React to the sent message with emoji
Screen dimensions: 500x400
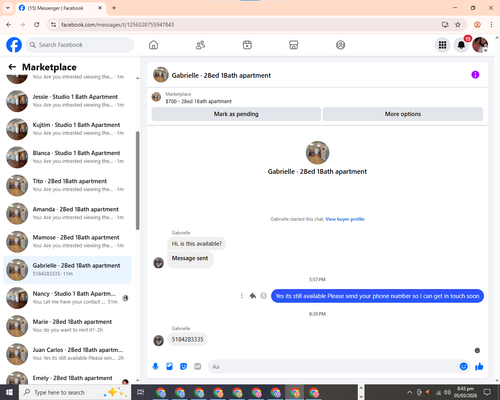(264, 296)
